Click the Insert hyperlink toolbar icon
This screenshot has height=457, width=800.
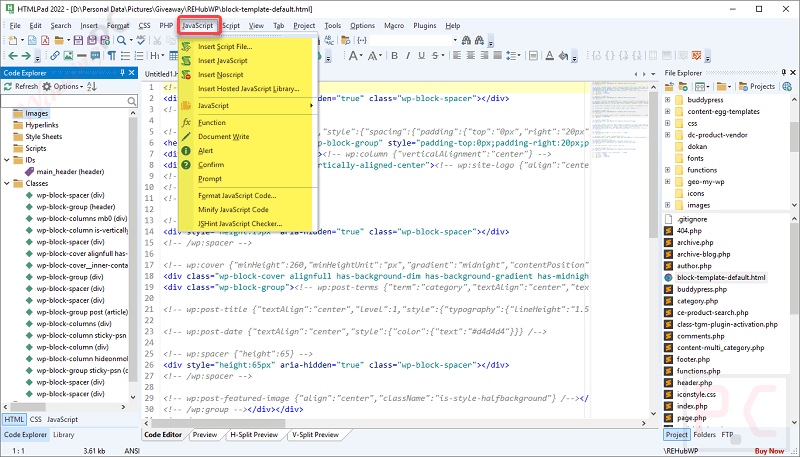(55, 56)
